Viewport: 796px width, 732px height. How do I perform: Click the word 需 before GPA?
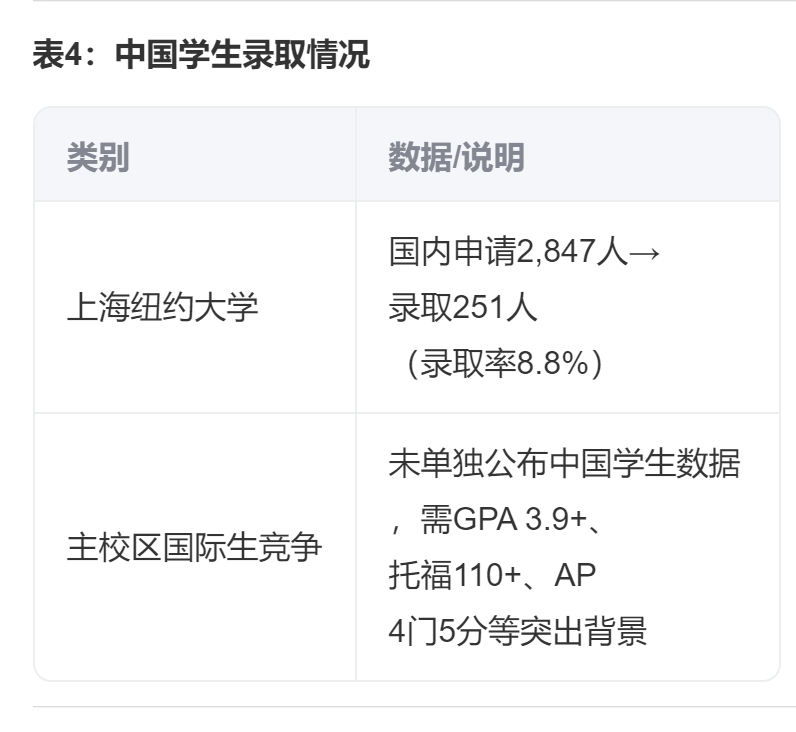point(436,520)
